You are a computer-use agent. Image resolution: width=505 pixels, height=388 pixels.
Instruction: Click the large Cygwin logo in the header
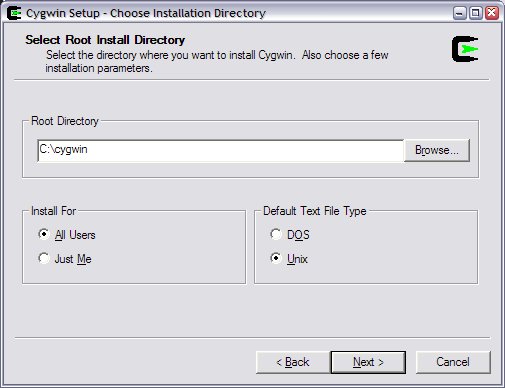(x=465, y=49)
